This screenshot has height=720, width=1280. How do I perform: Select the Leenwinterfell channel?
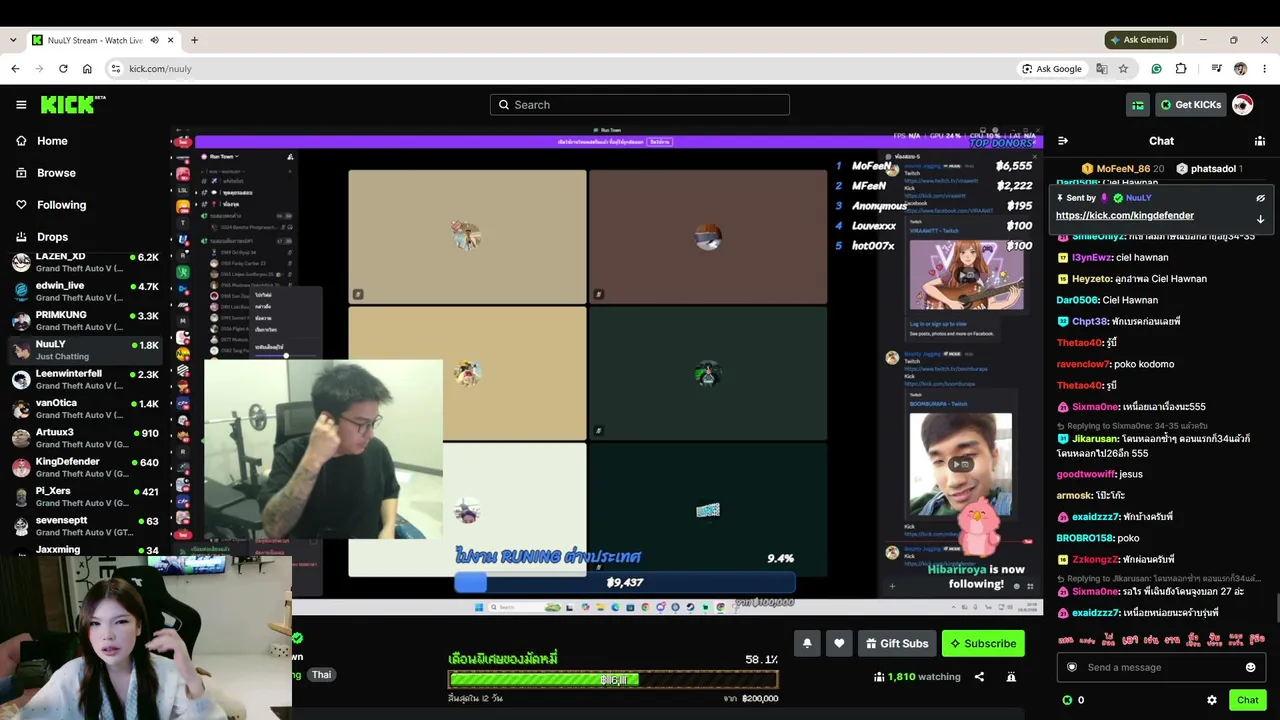point(85,380)
